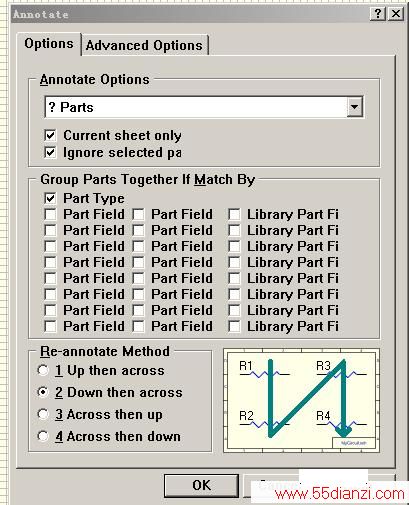Click the ? Parts combo box field
This screenshot has width=409, height=505.
(204, 107)
